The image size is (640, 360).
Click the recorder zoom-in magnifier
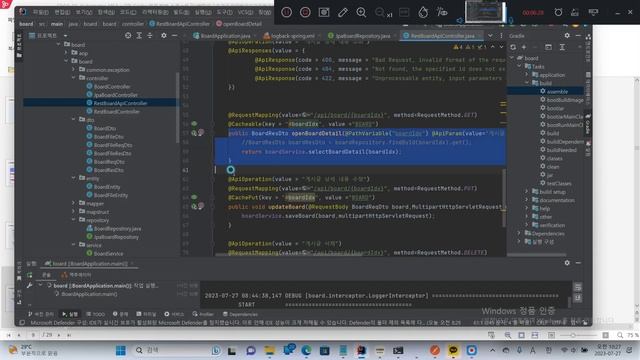[361, 12]
